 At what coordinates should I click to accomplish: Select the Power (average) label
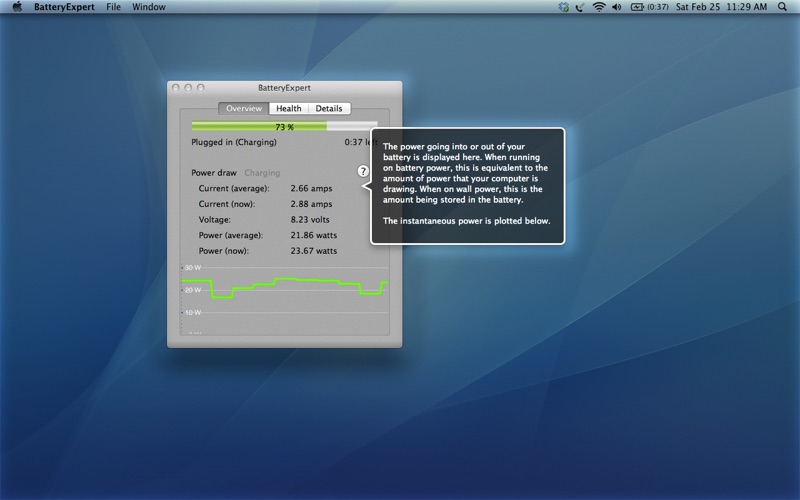pyautogui.click(x=231, y=235)
